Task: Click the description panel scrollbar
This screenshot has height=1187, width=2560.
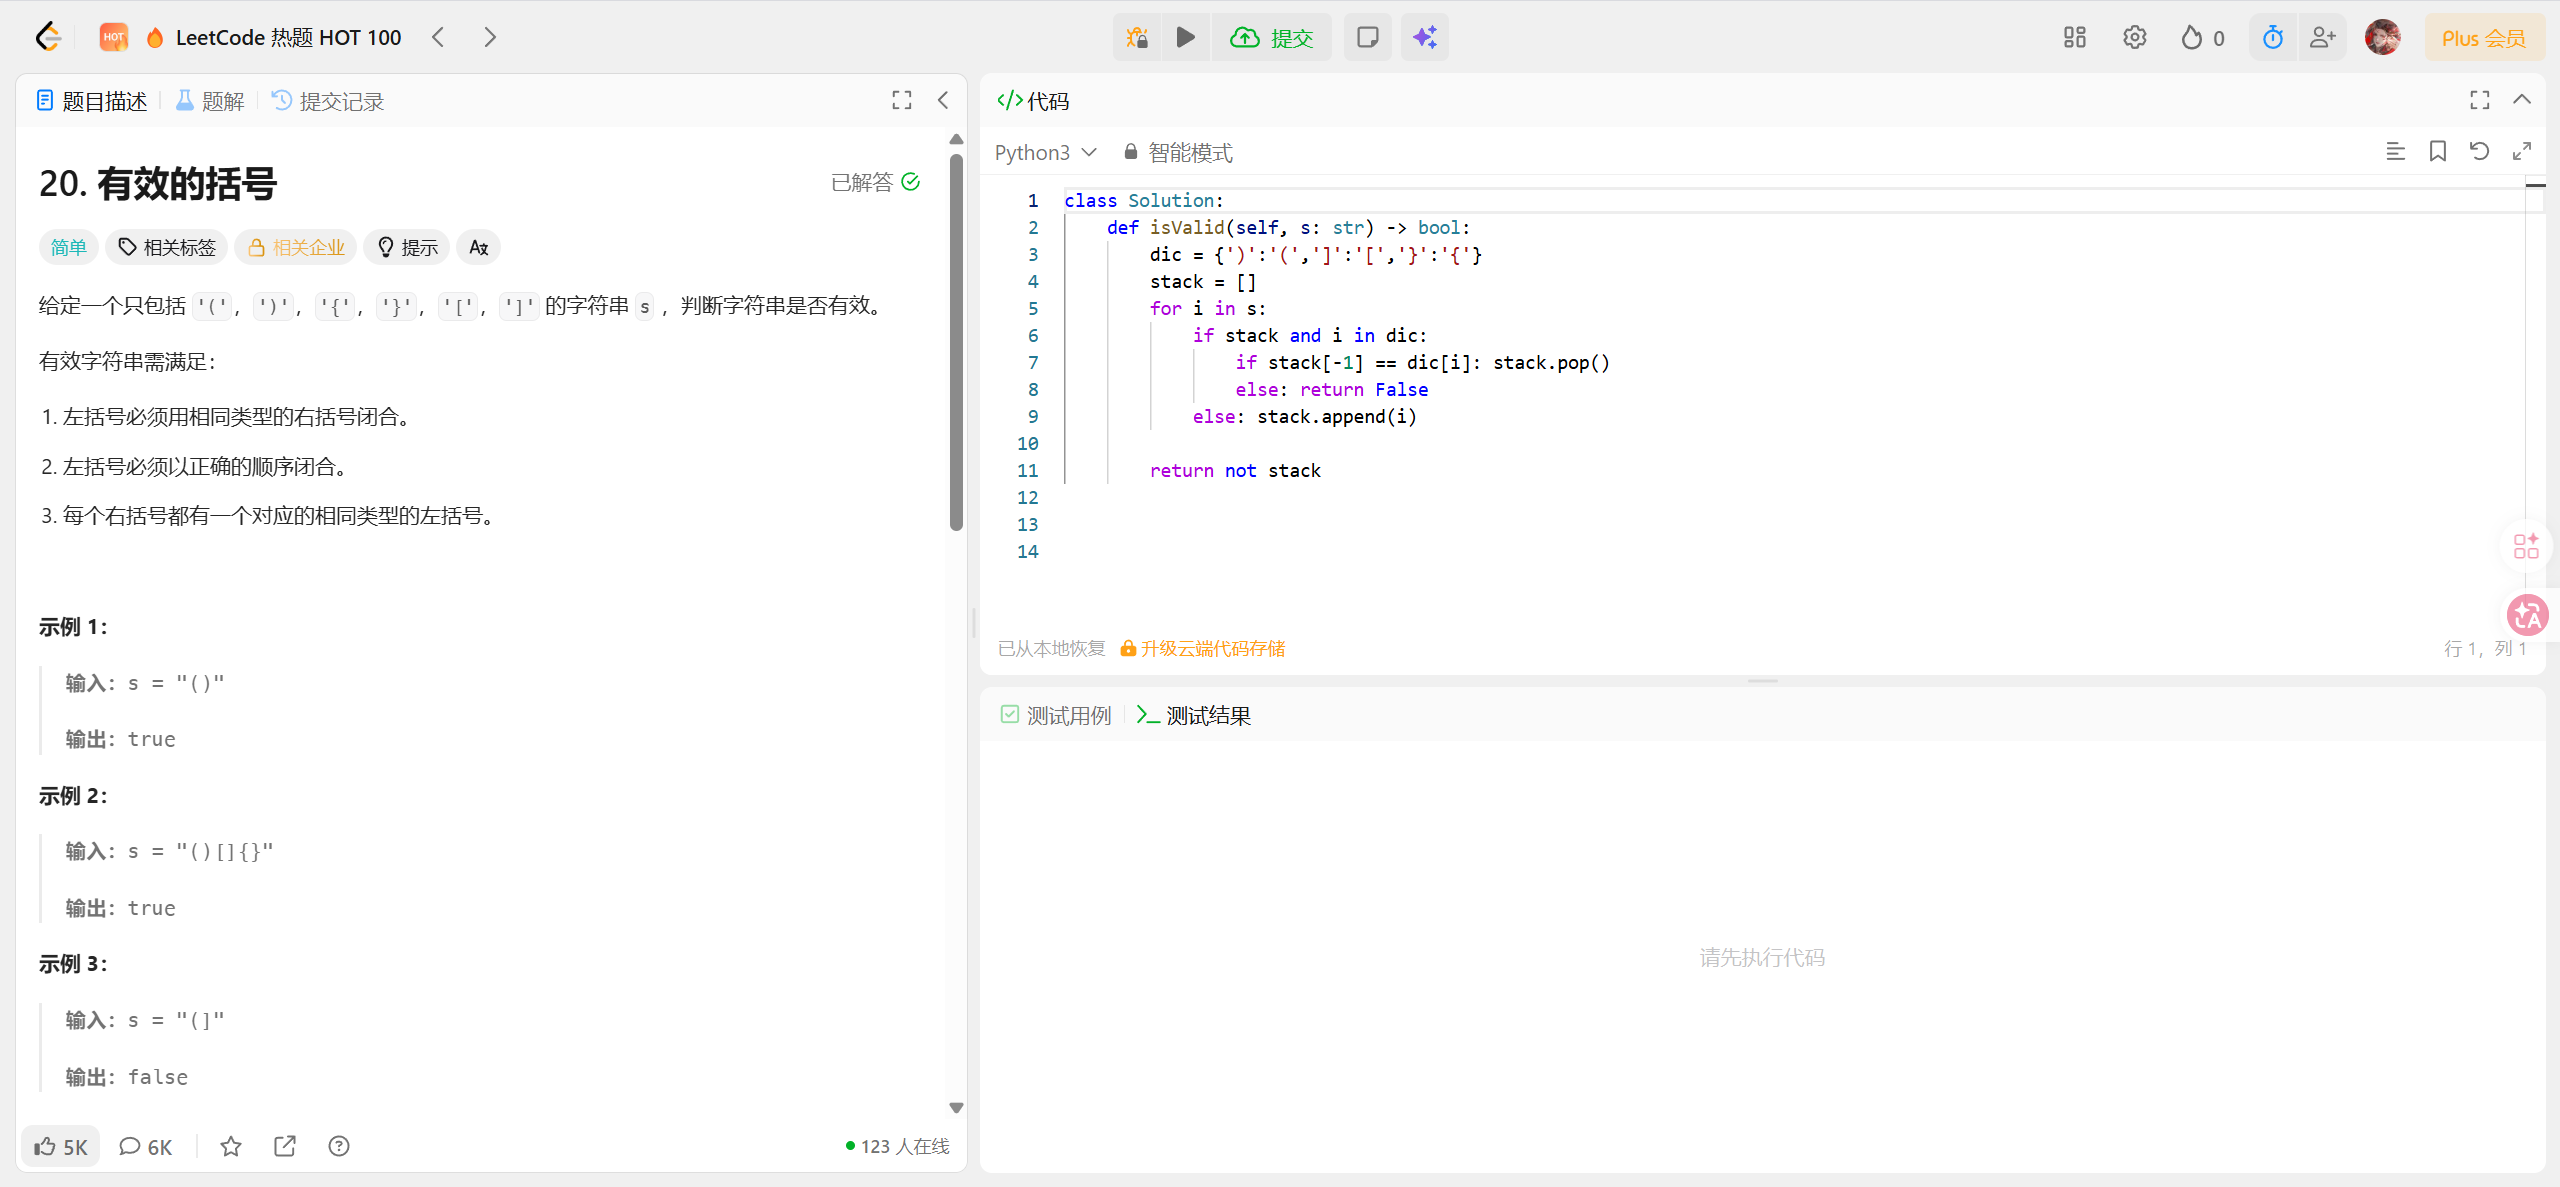Action: coord(956,340)
